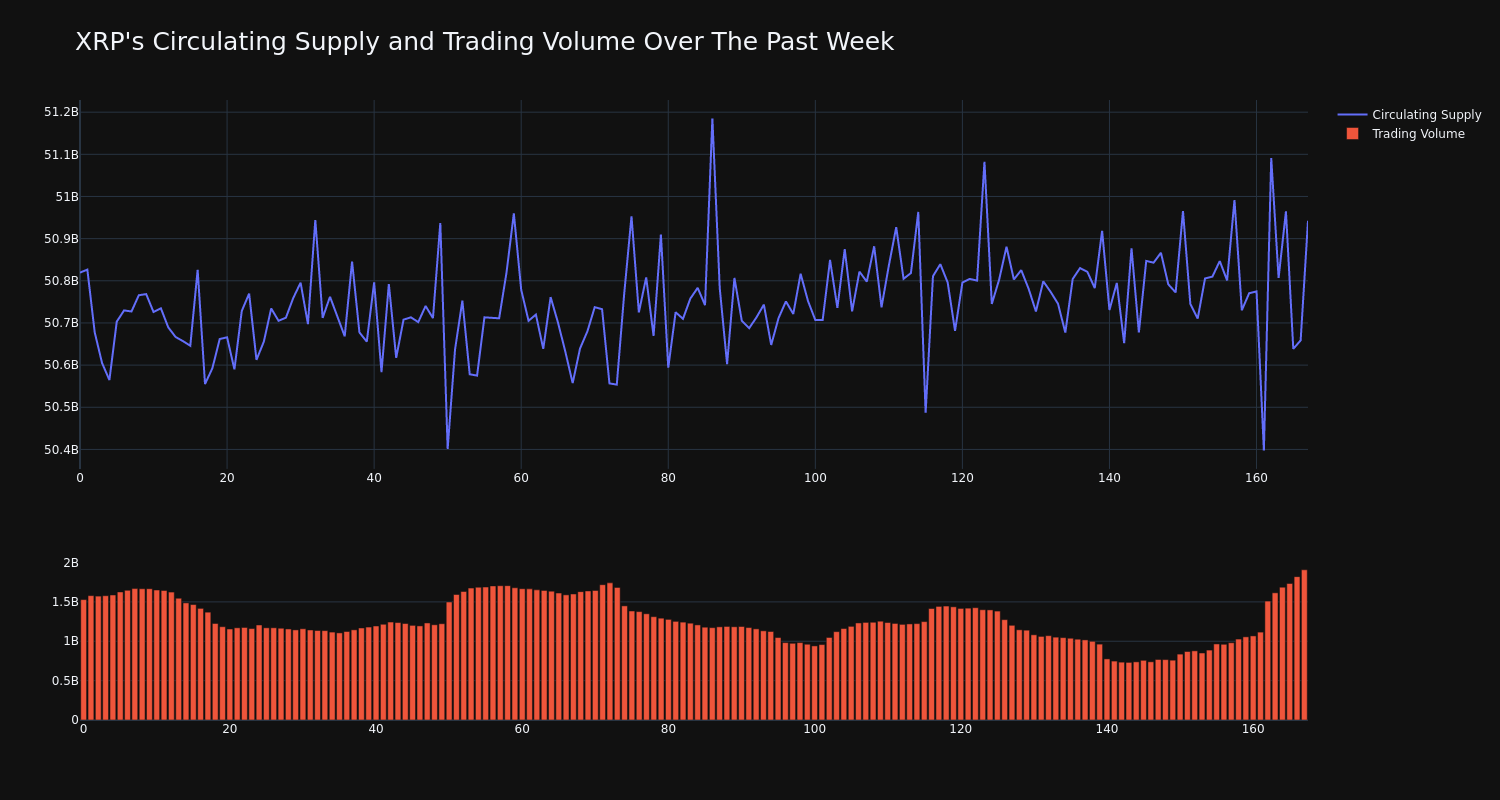Click the 1B label on volume axis
The width and height of the screenshot is (1500, 800).
(x=71, y=641)
